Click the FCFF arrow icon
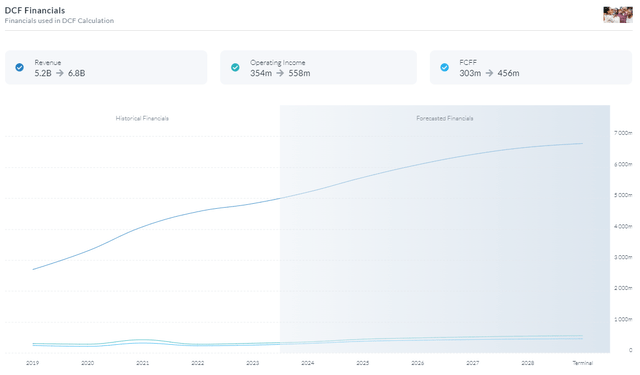640x375 pixels. point(489,73)
